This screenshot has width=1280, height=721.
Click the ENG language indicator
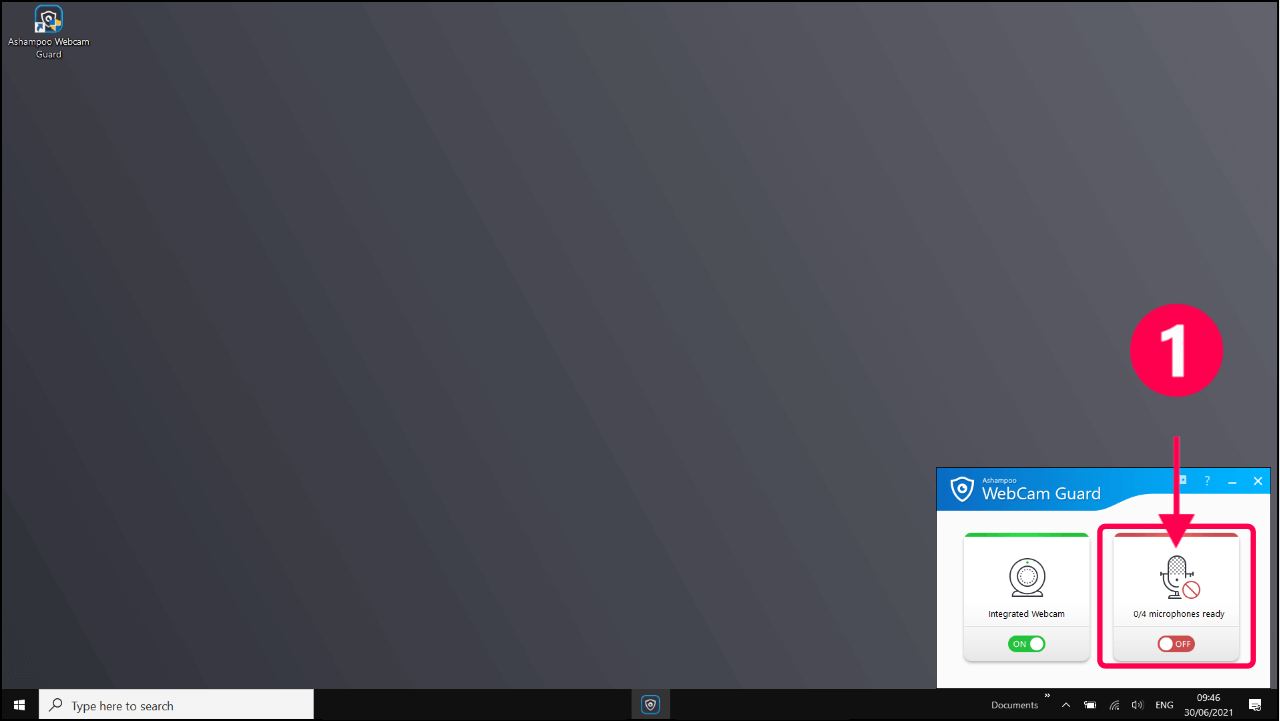click(1164, 705)
